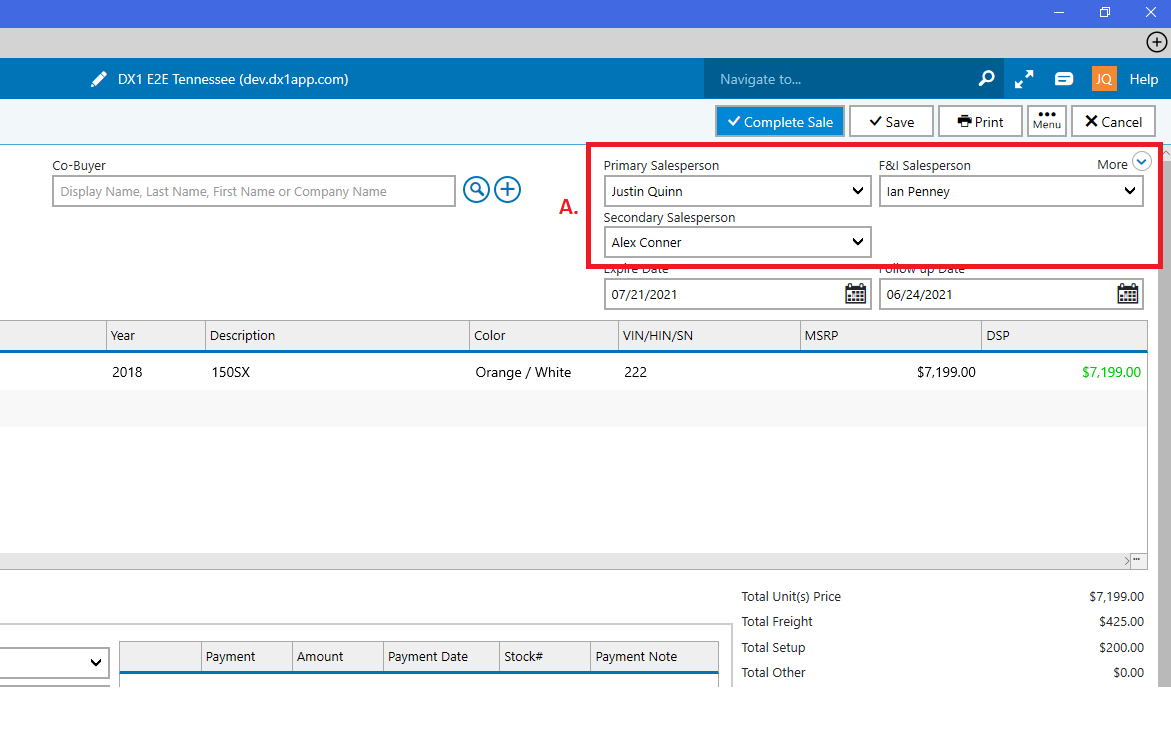Click the plus circle icon below the window controls
Screen dimensions: 1171x755
pos(1156,43)
